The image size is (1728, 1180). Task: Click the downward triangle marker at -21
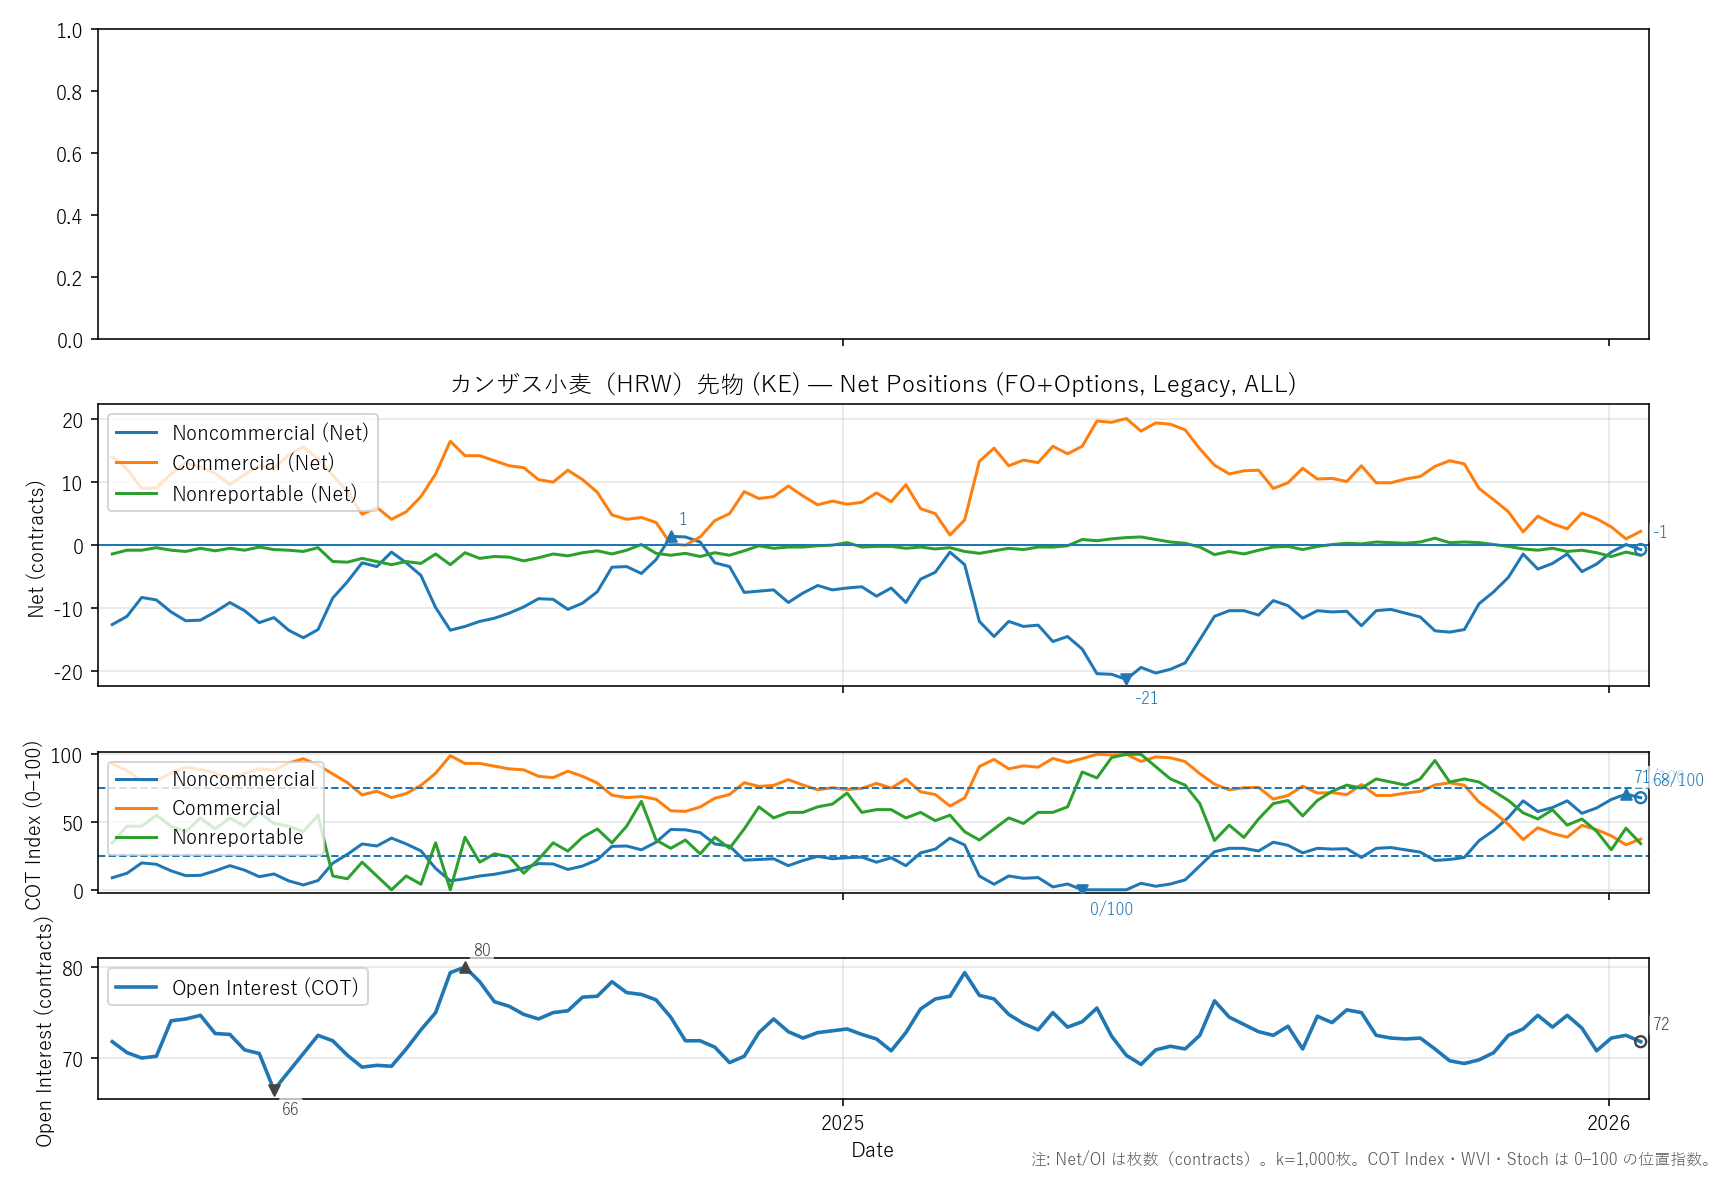coord(1126,679)
